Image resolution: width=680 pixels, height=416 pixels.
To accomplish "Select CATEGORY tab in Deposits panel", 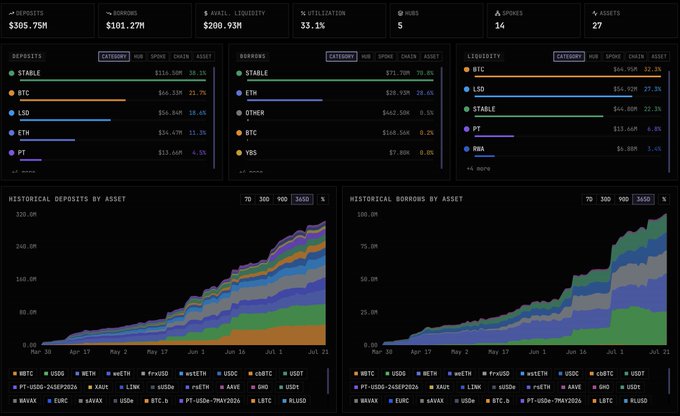I will [x=114, y=56].
